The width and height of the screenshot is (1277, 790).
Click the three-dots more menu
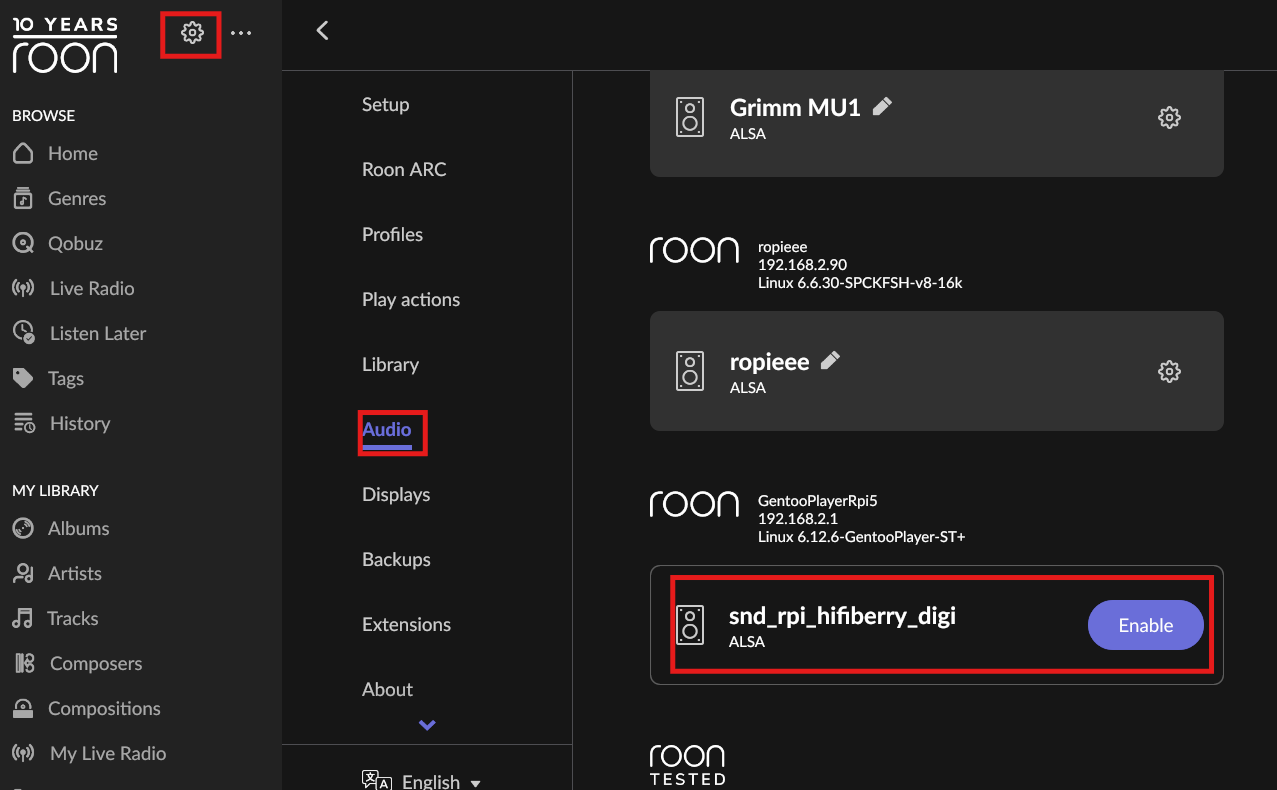[x=241, y=33]
